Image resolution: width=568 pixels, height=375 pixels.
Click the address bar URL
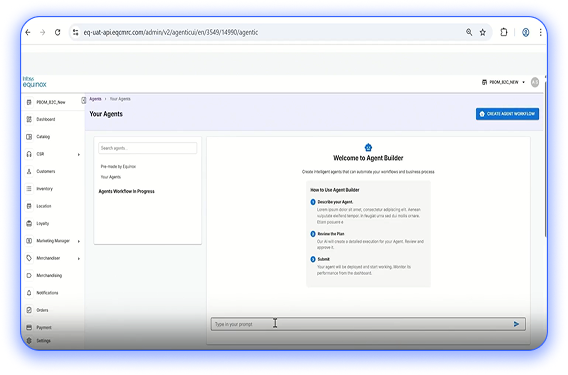(171, 32)
